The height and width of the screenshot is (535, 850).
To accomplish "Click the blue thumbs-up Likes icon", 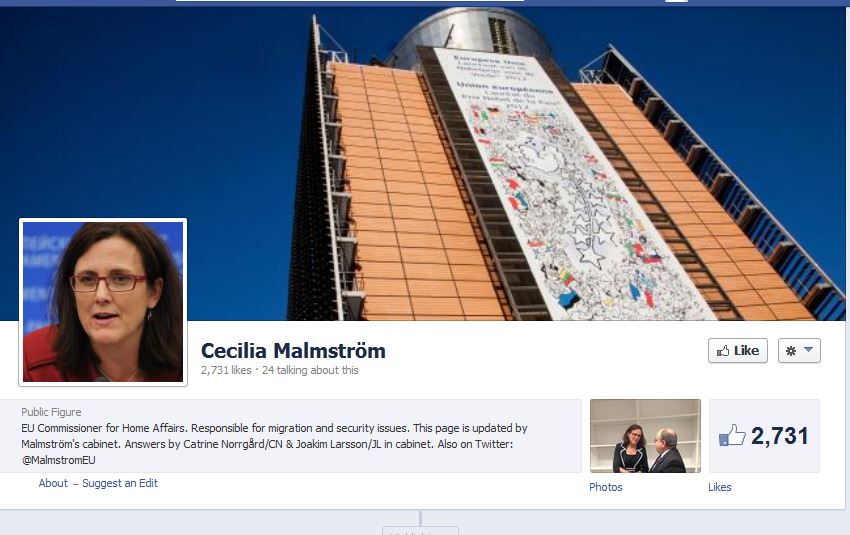I will (732, 435).
